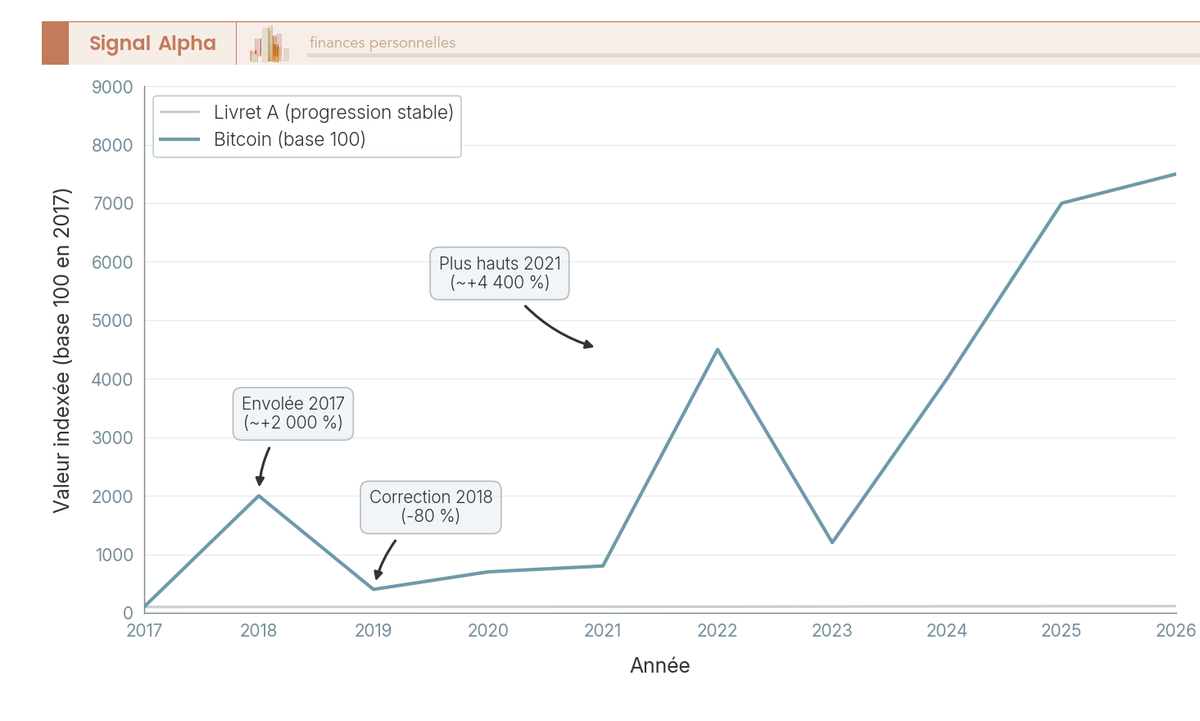Click the Bitcoin line peak at 2022
This screenshot has width=1200, height=721.
718,350
